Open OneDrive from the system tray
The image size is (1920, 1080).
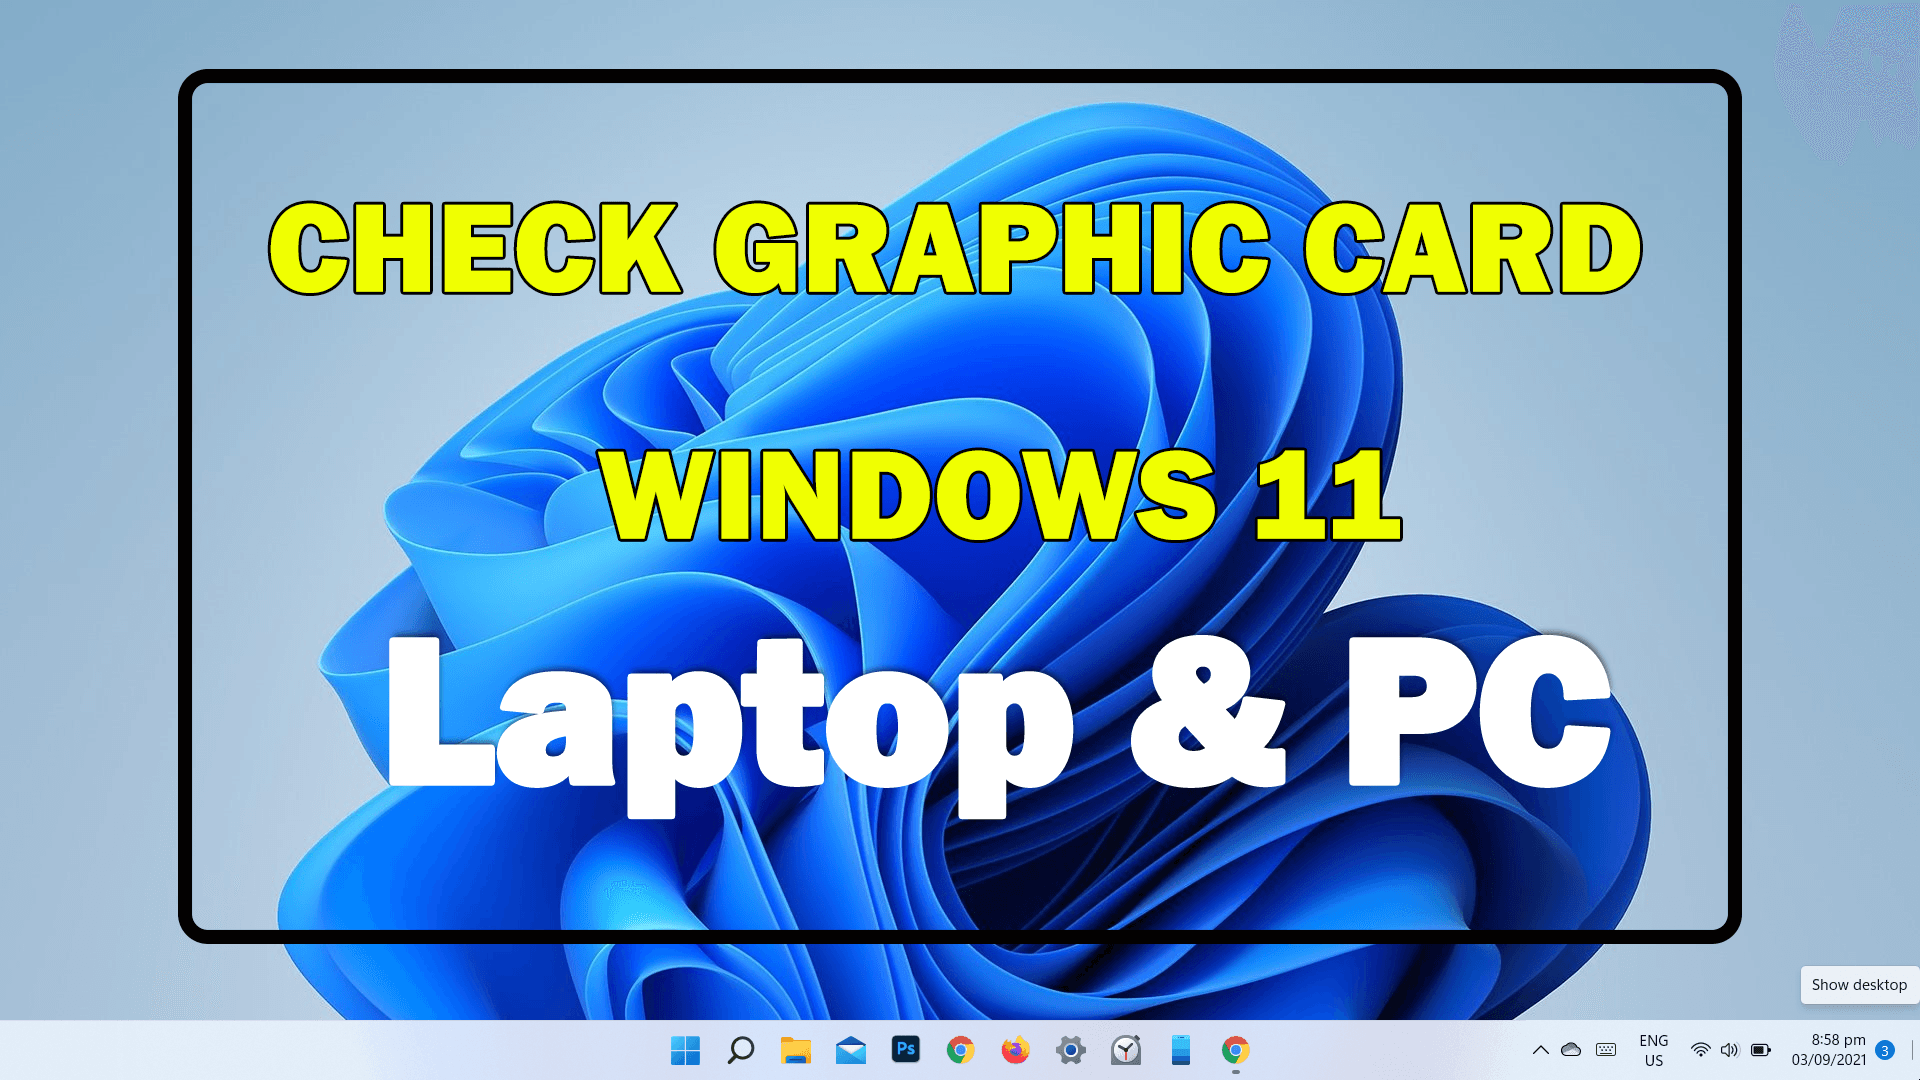(x=1571, y=1050)
